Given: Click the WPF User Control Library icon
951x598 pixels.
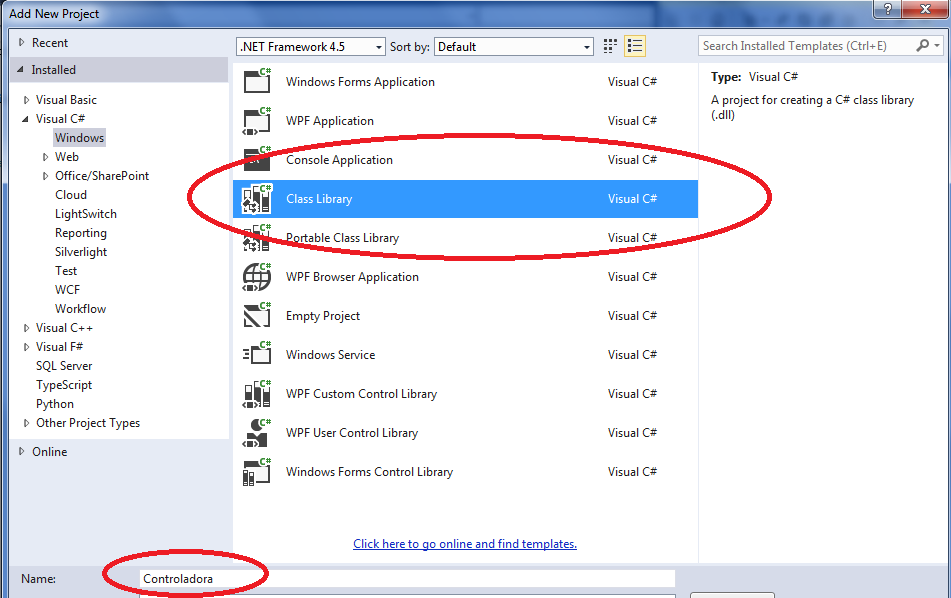Looking at the screenshot, I should pos(257,433).
